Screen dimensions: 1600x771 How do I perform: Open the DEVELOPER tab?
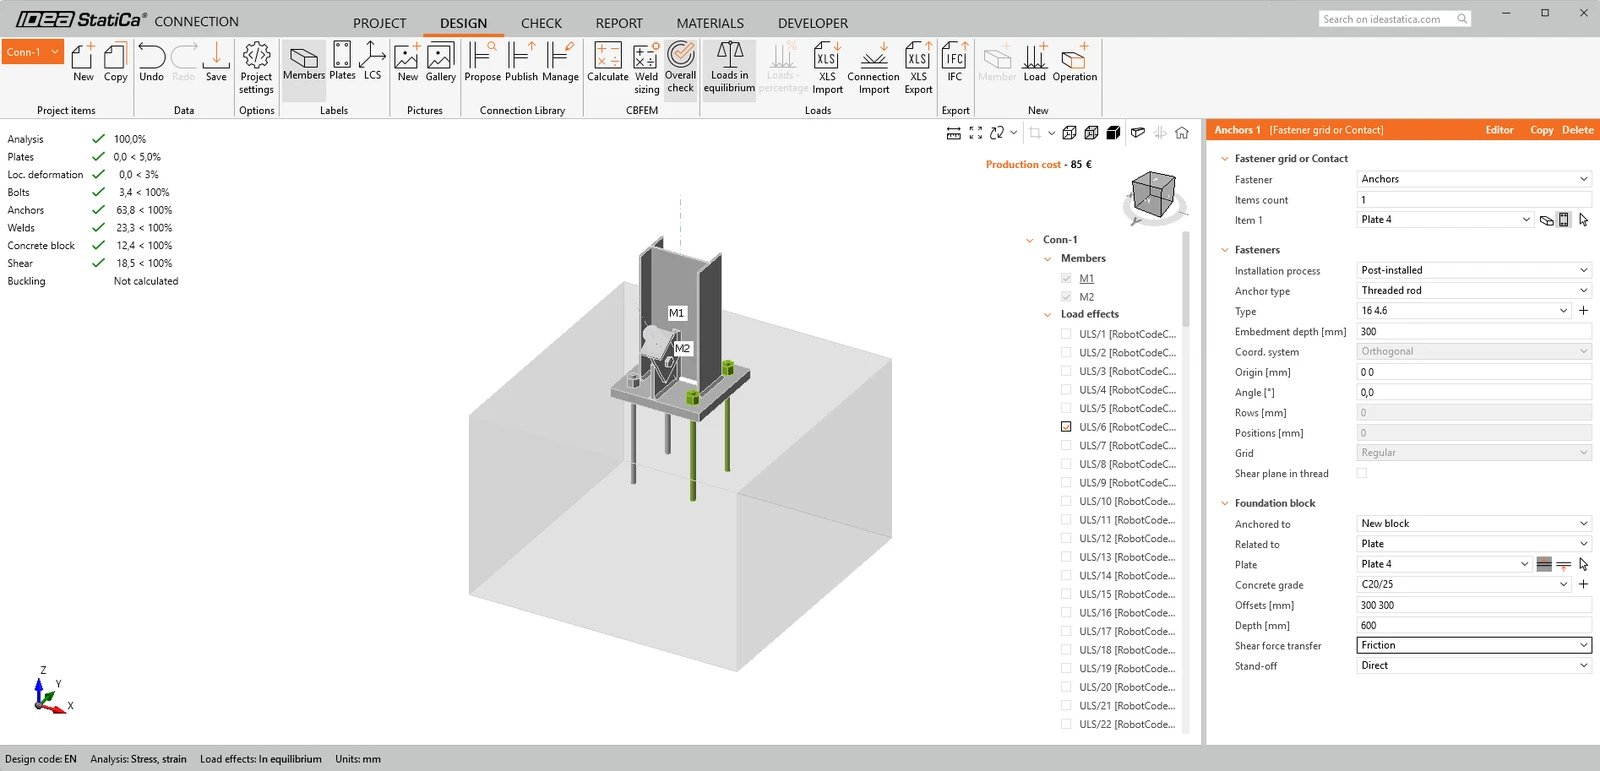[x=813, y=23]
